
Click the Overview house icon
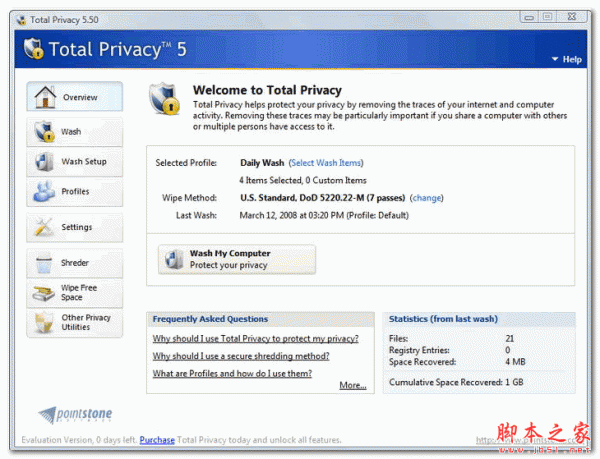pyautogui.click(x=45, y=97)
